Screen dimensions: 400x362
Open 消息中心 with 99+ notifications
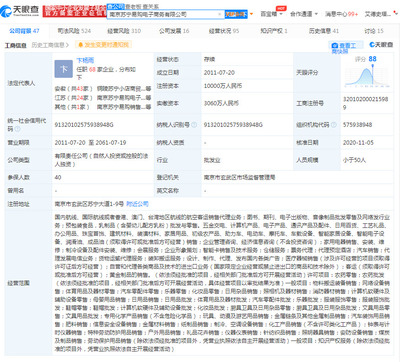[x=341, y=14]
